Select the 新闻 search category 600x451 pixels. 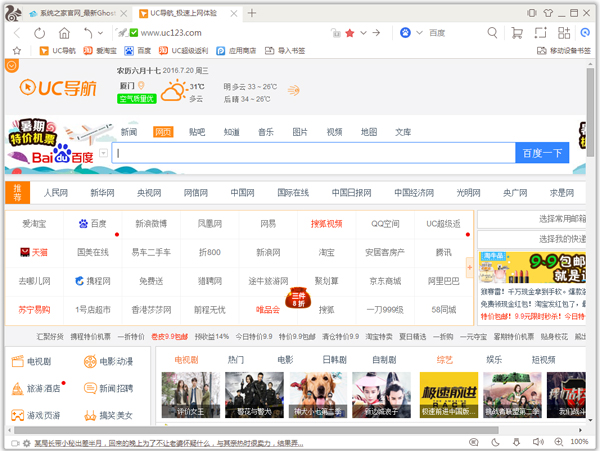[x=129, y=132]
